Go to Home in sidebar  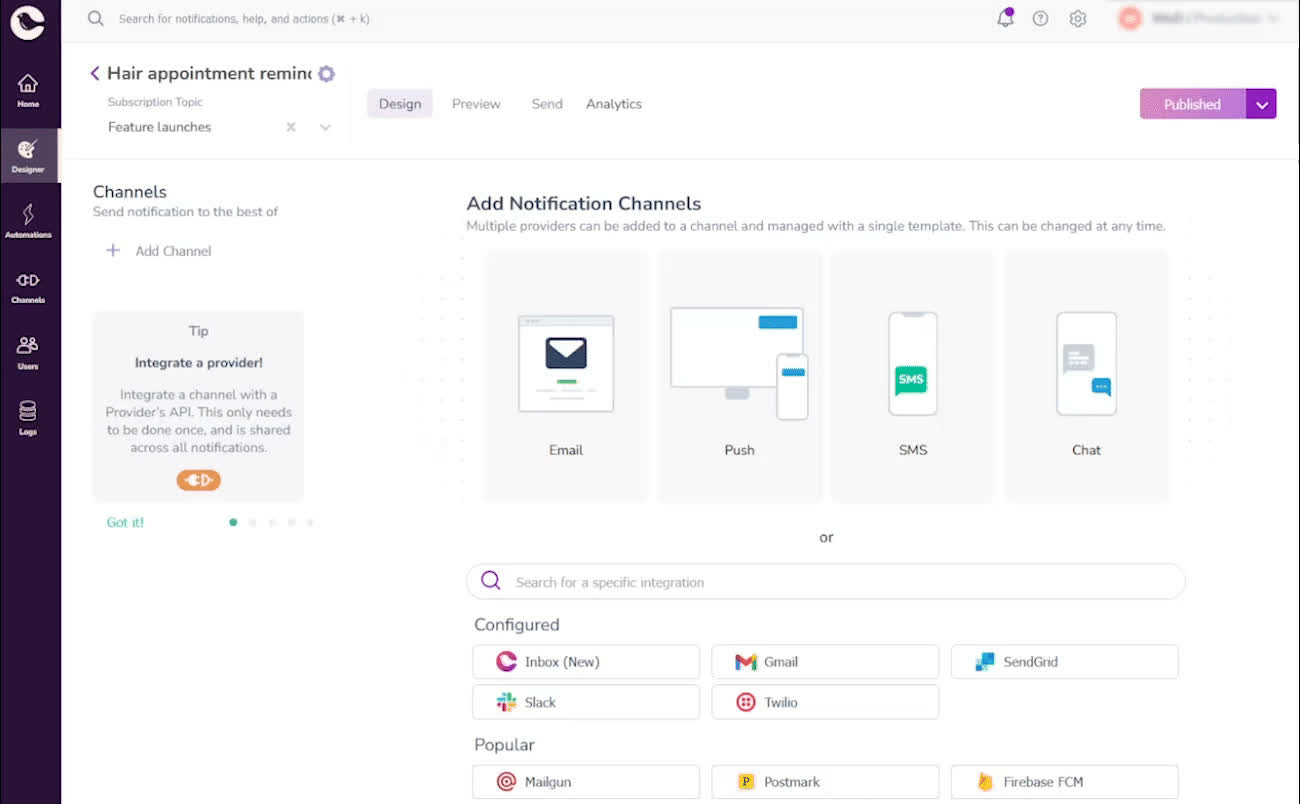pos(28,90)
